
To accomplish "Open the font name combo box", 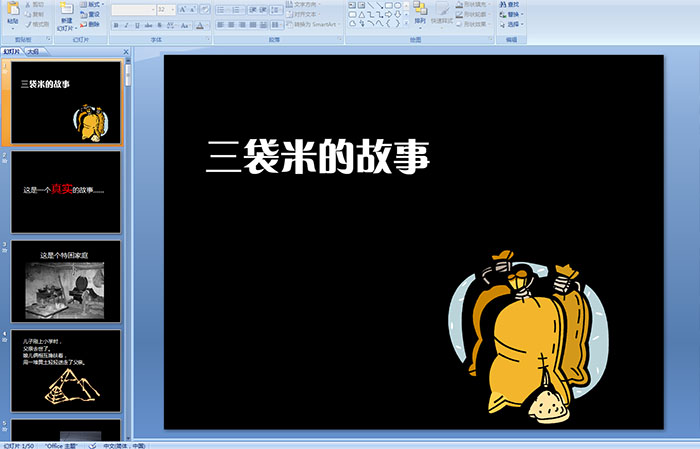I will click(133, 9).
